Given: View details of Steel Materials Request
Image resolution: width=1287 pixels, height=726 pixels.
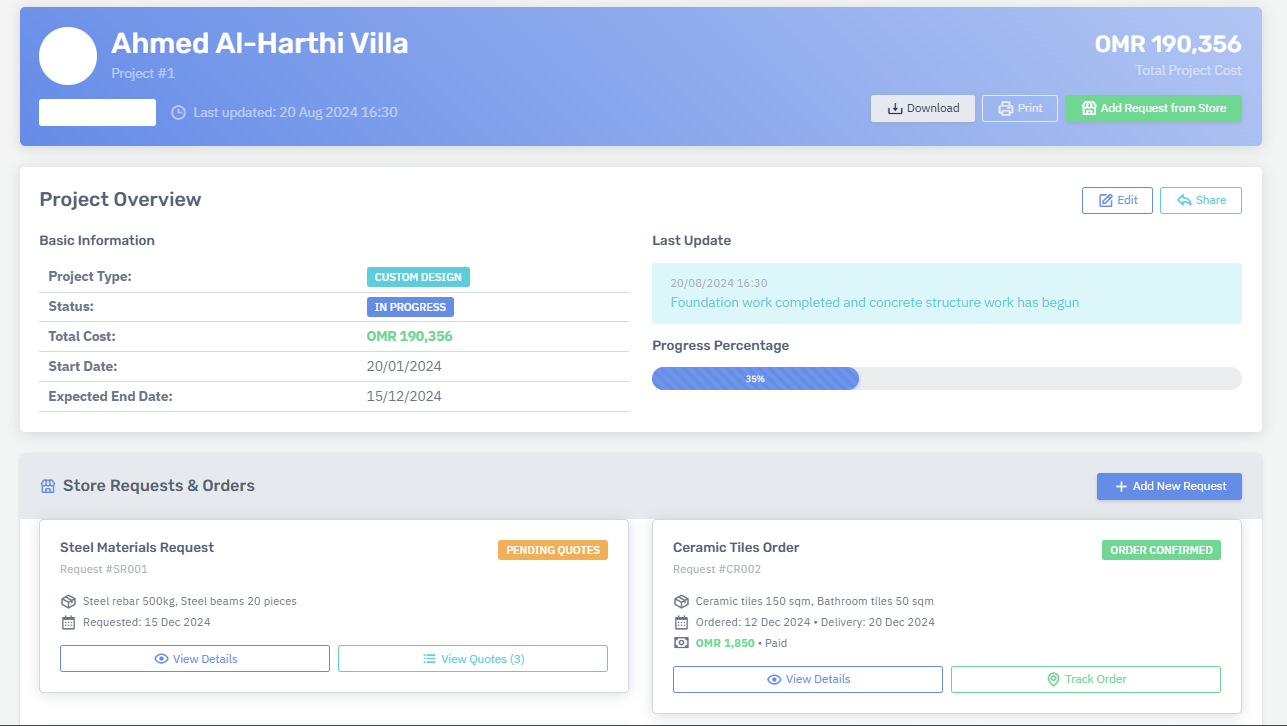Looking at the screenshot, I should [195, 659].
